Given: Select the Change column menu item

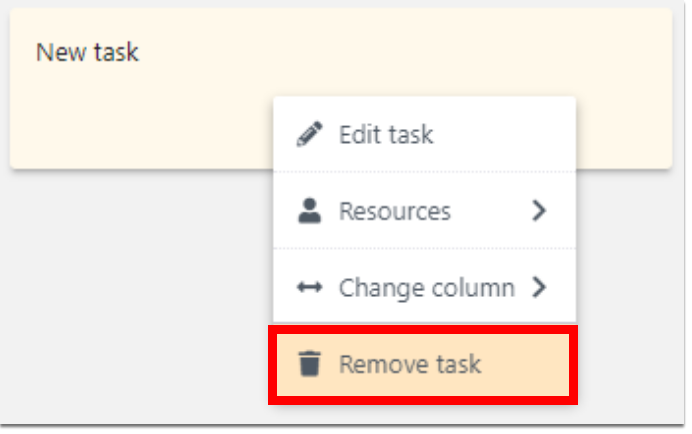Looking at the screenshot, I should pyautogui.click(x=425, y=287).
